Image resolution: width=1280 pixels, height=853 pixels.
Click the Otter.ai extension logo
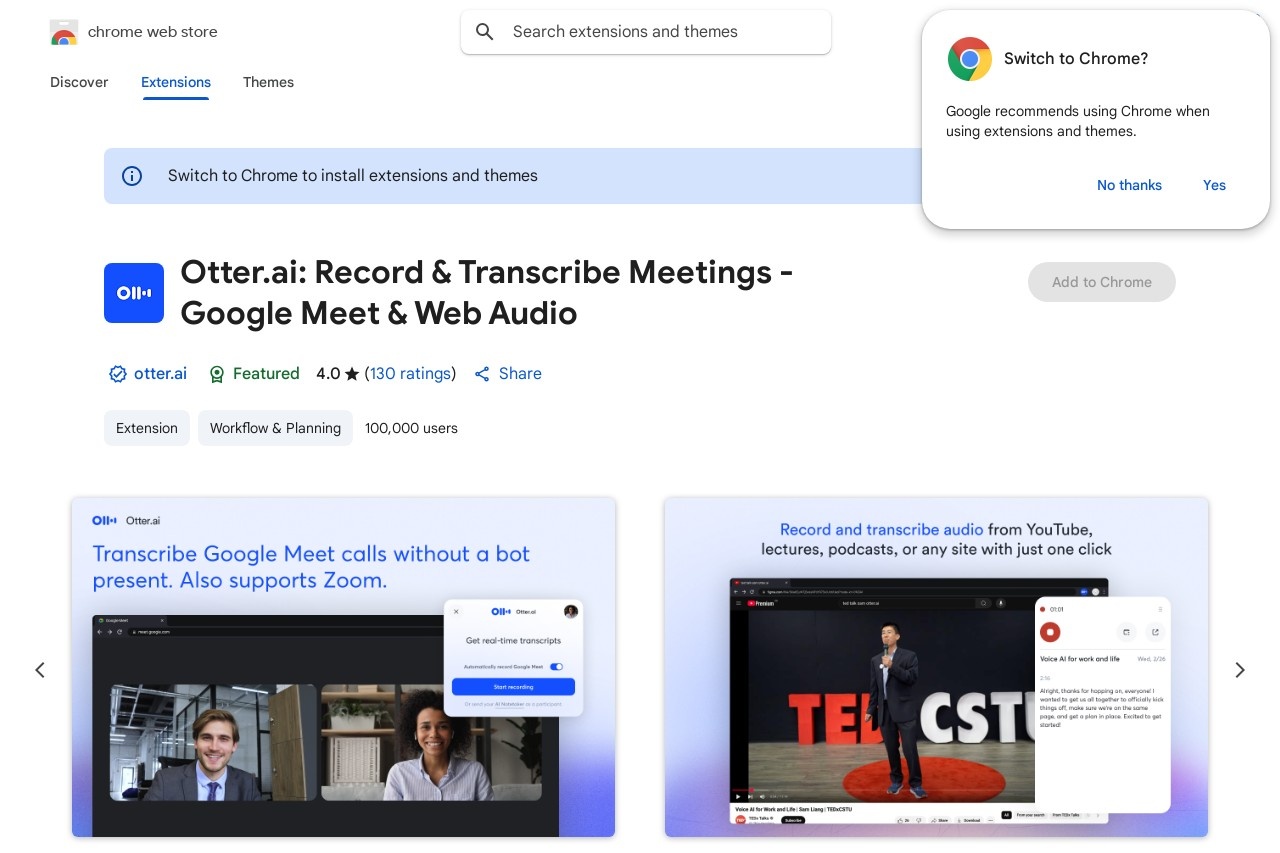tap(134, 293)
